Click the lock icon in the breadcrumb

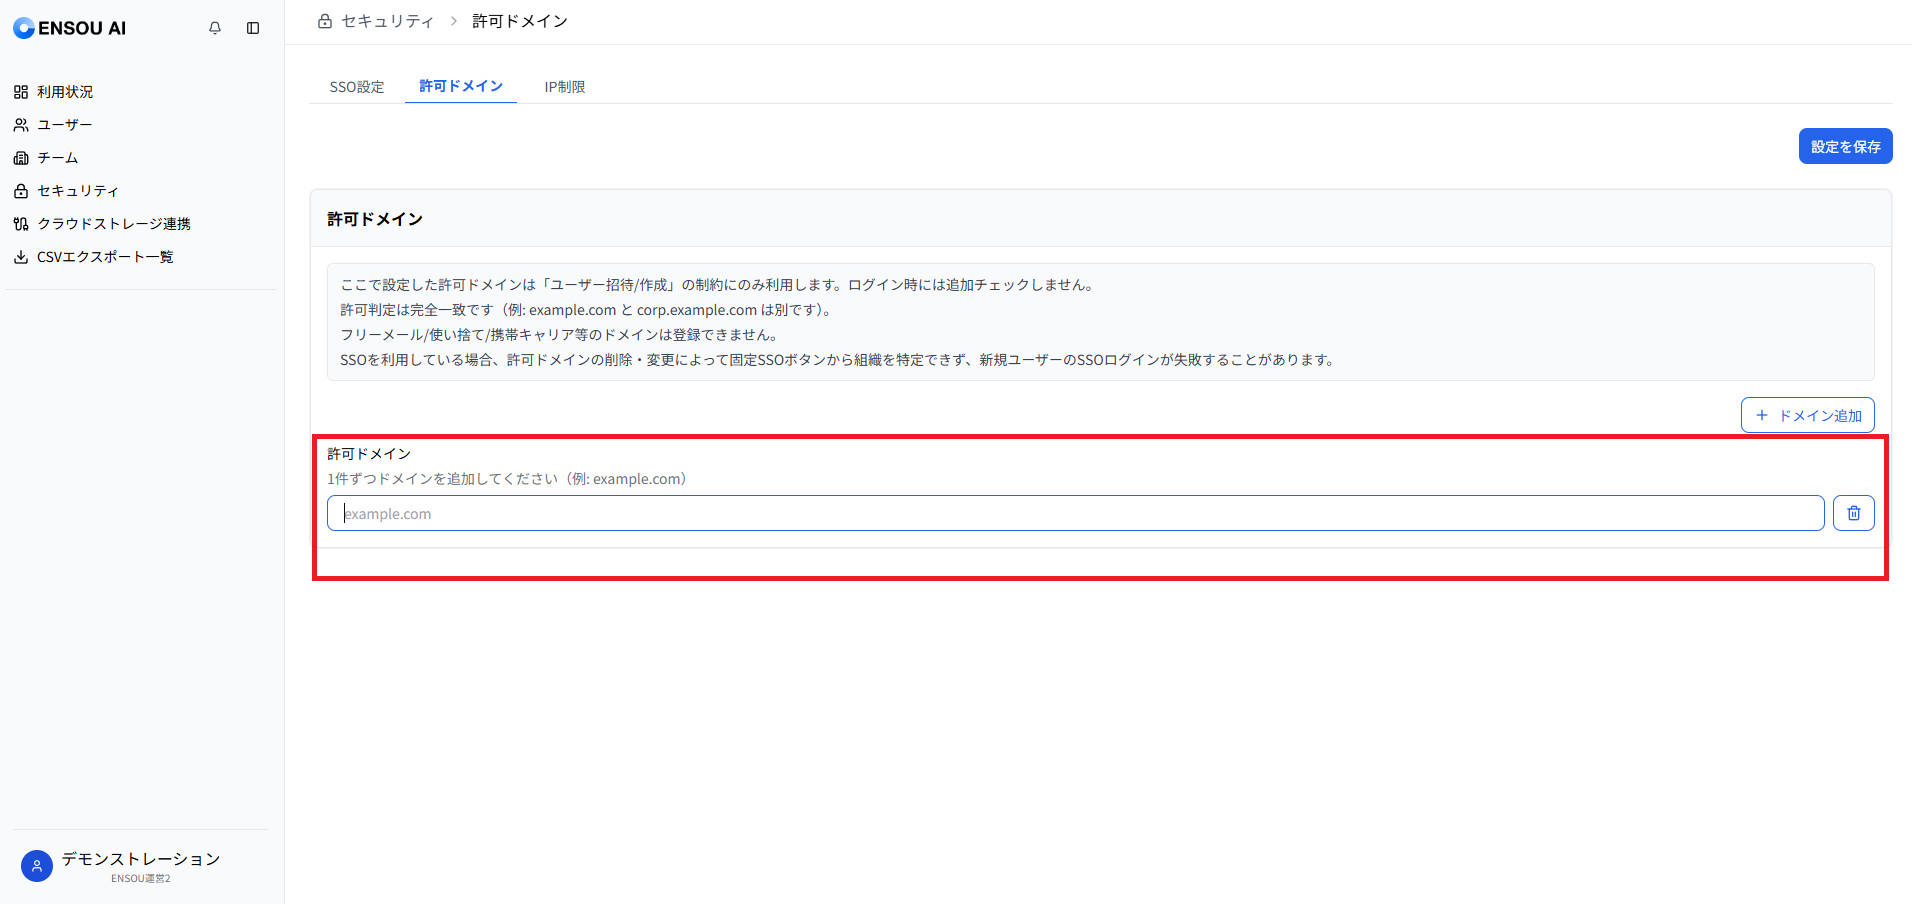325,21
